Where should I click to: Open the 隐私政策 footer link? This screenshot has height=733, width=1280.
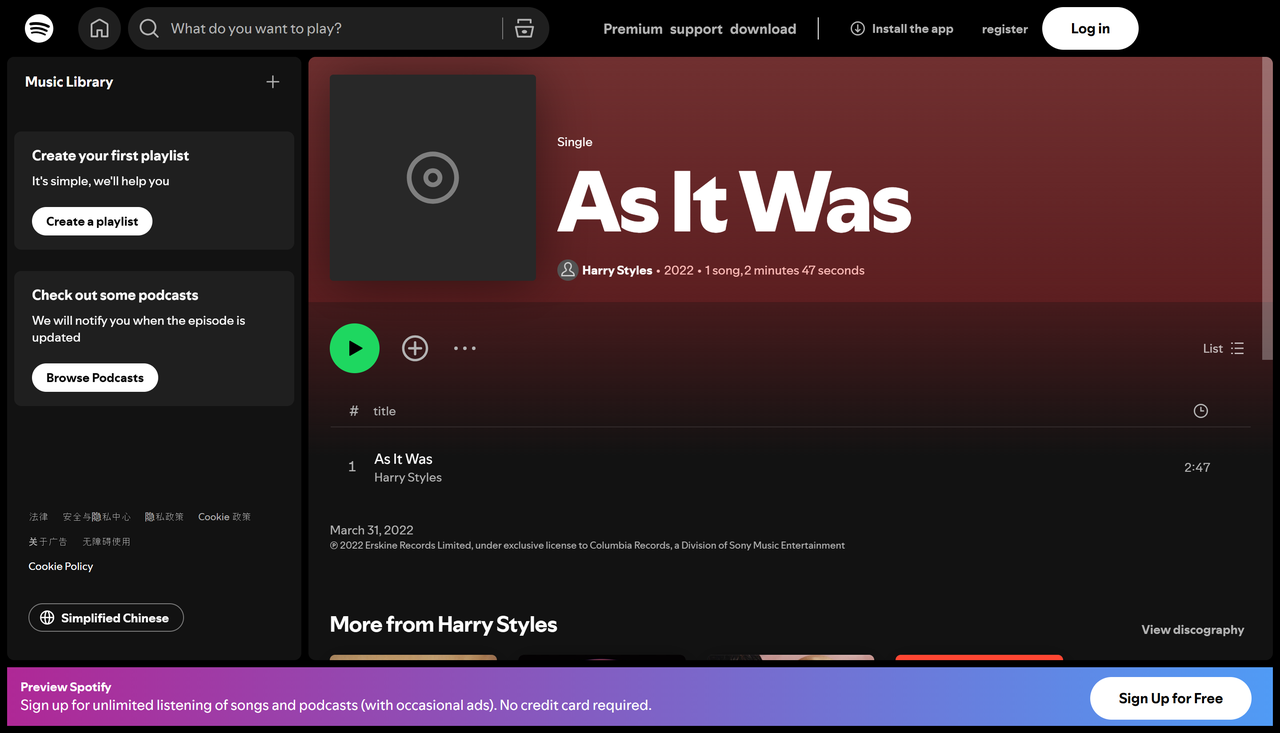[x=164, y=517]
